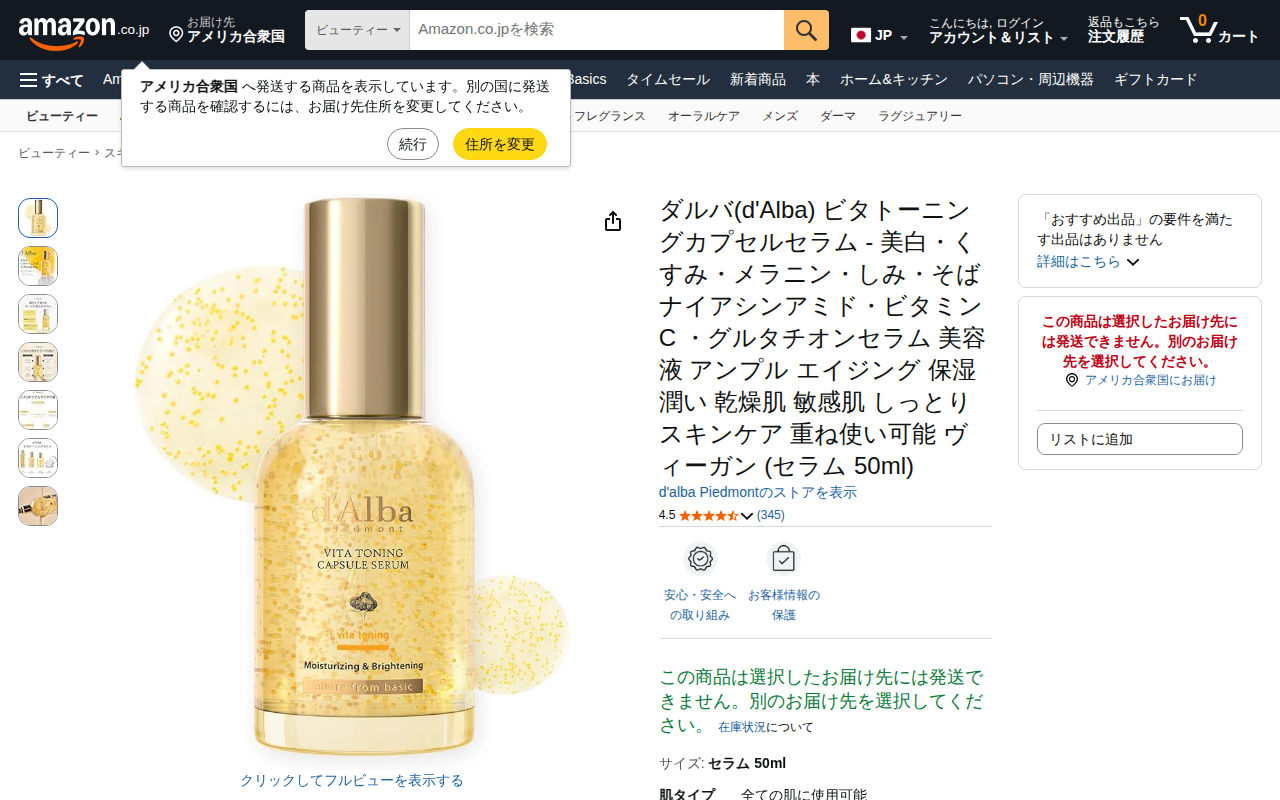The width and height of the screenshot is (1280, 800).
Task: Open the タイムセール nav item
Action: [668, 80]
